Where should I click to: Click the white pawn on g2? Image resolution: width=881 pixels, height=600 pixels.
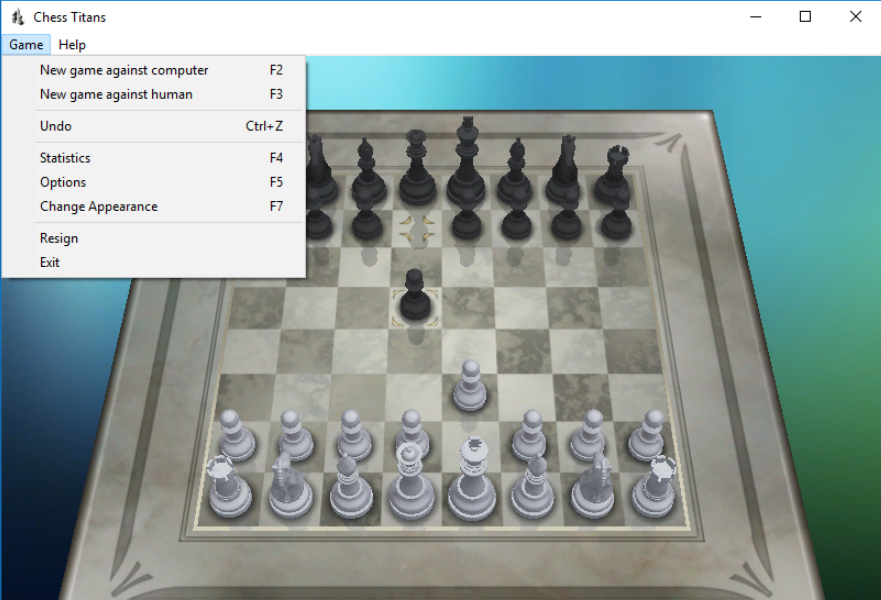coord(589,435)
